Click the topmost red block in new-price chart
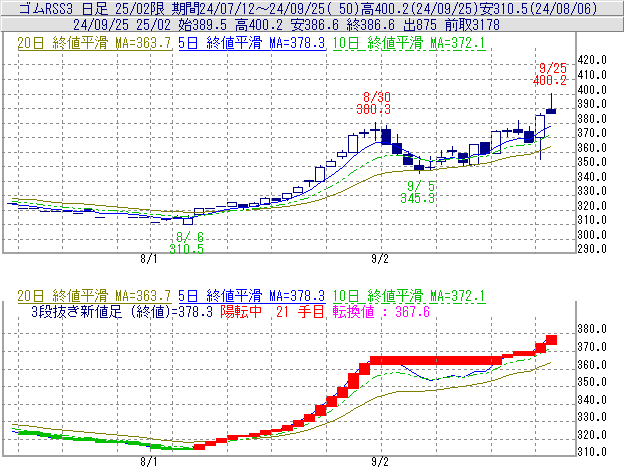The image size is (624, 475). [x=551, y=340]
